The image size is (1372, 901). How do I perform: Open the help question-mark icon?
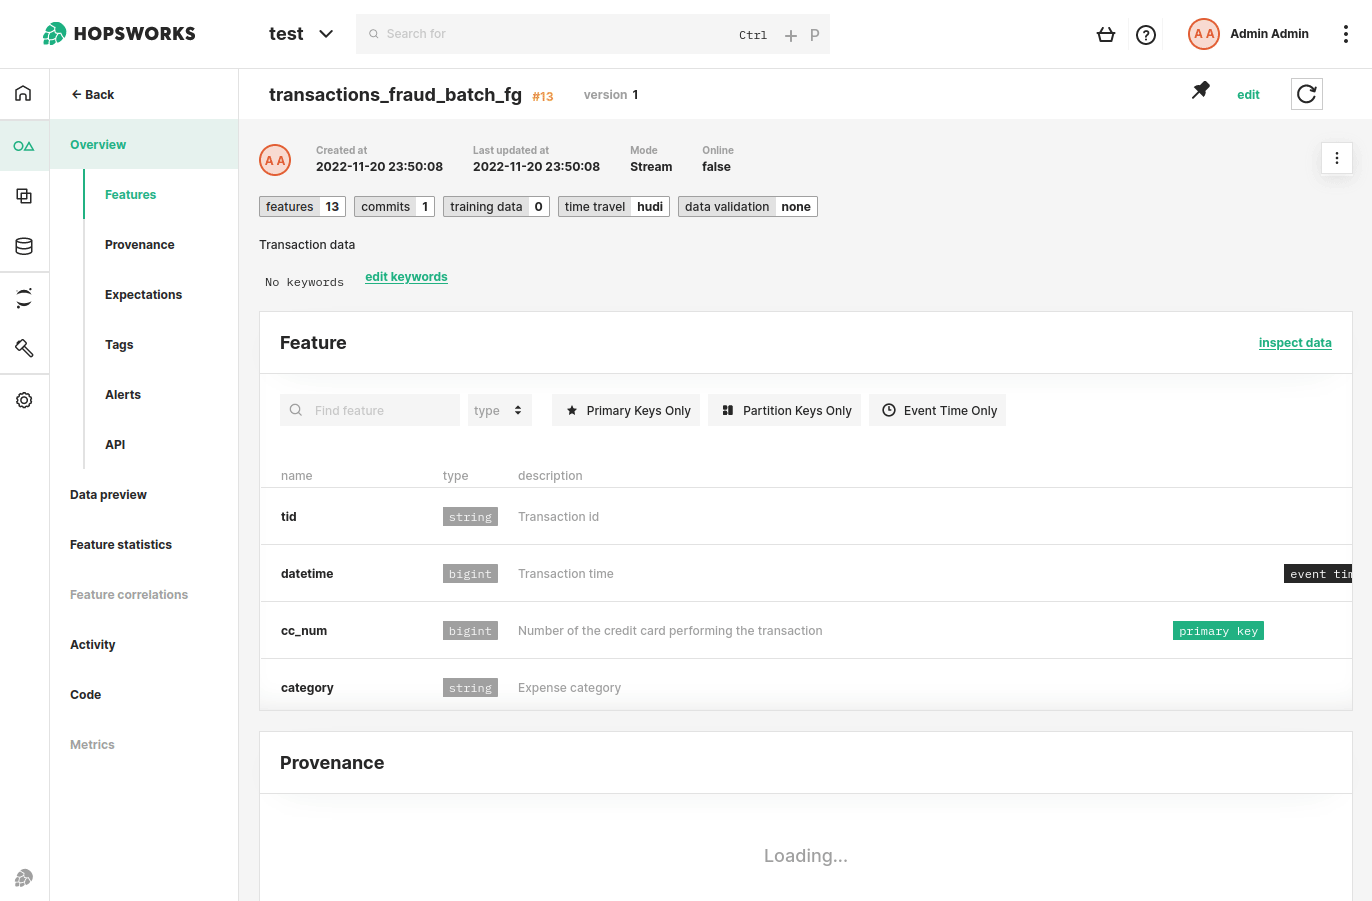pyautogui.click(x=1146, y=34)
